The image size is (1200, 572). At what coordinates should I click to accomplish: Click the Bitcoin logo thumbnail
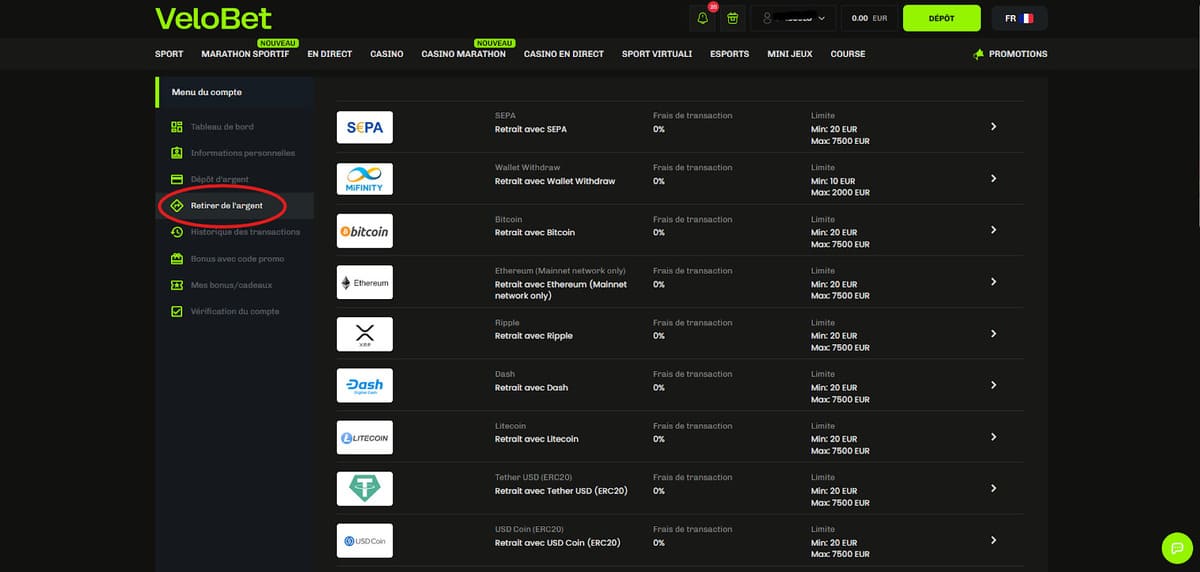(x=365, y=231)
